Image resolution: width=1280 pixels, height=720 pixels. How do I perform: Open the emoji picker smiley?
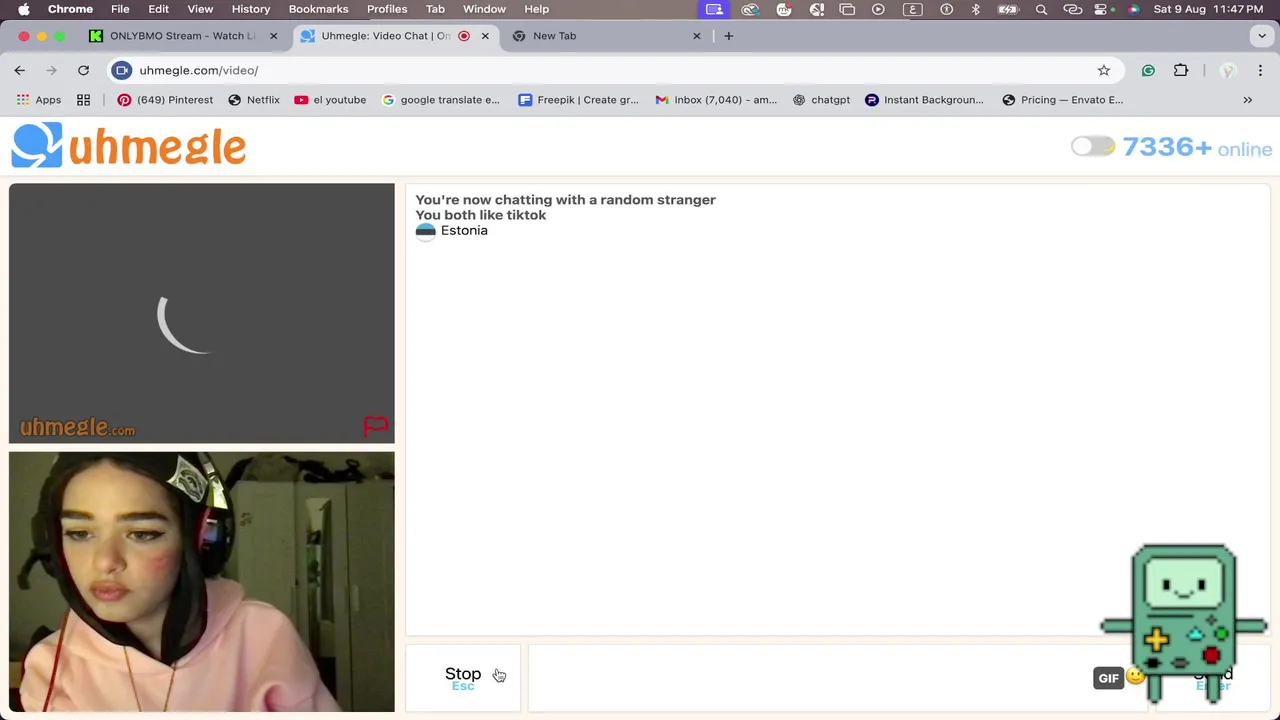(1135, 676)
